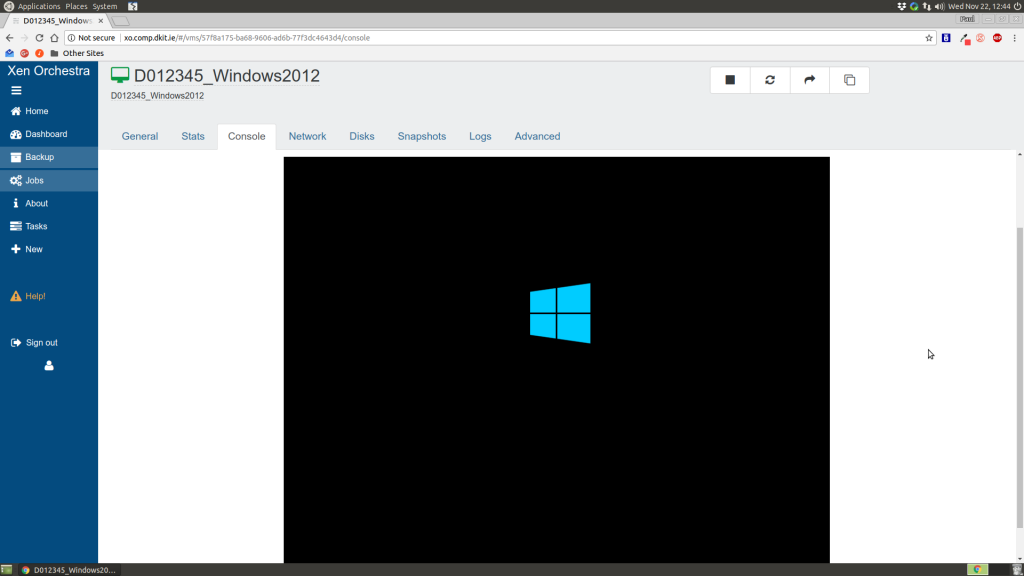Reload the page in the browser

click(39, 38)
